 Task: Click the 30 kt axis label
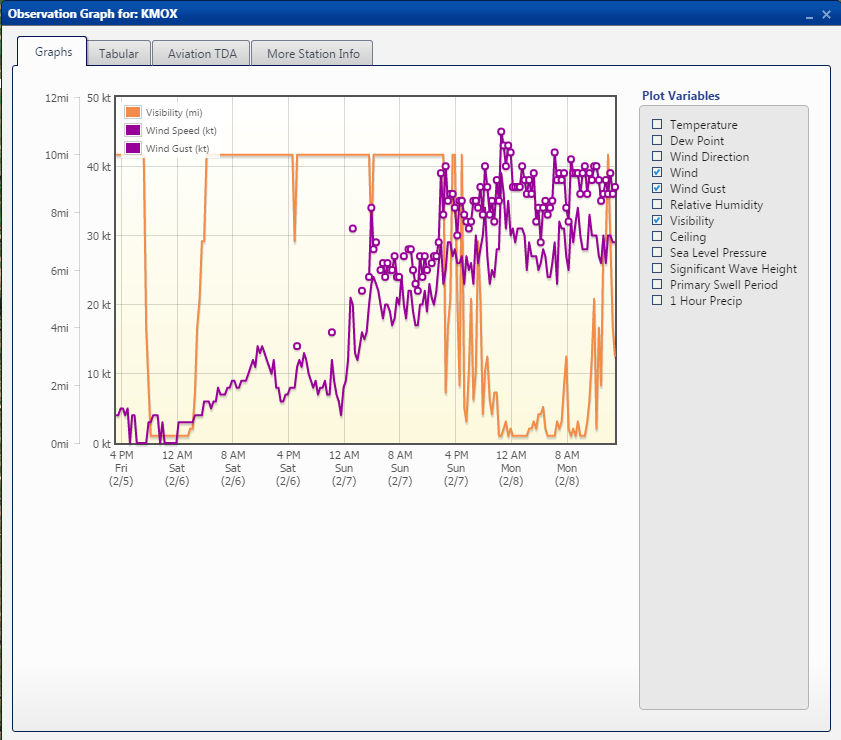[x=99, y=236]
